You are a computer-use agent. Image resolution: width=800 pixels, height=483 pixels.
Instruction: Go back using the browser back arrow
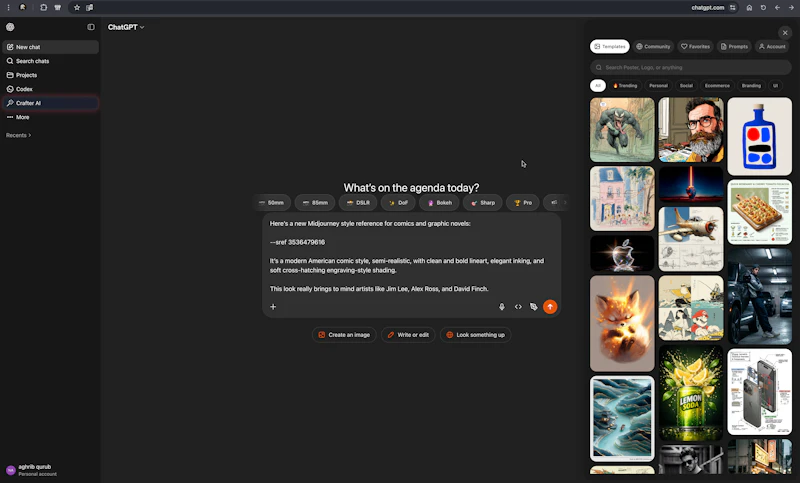[x=777, y=8]
